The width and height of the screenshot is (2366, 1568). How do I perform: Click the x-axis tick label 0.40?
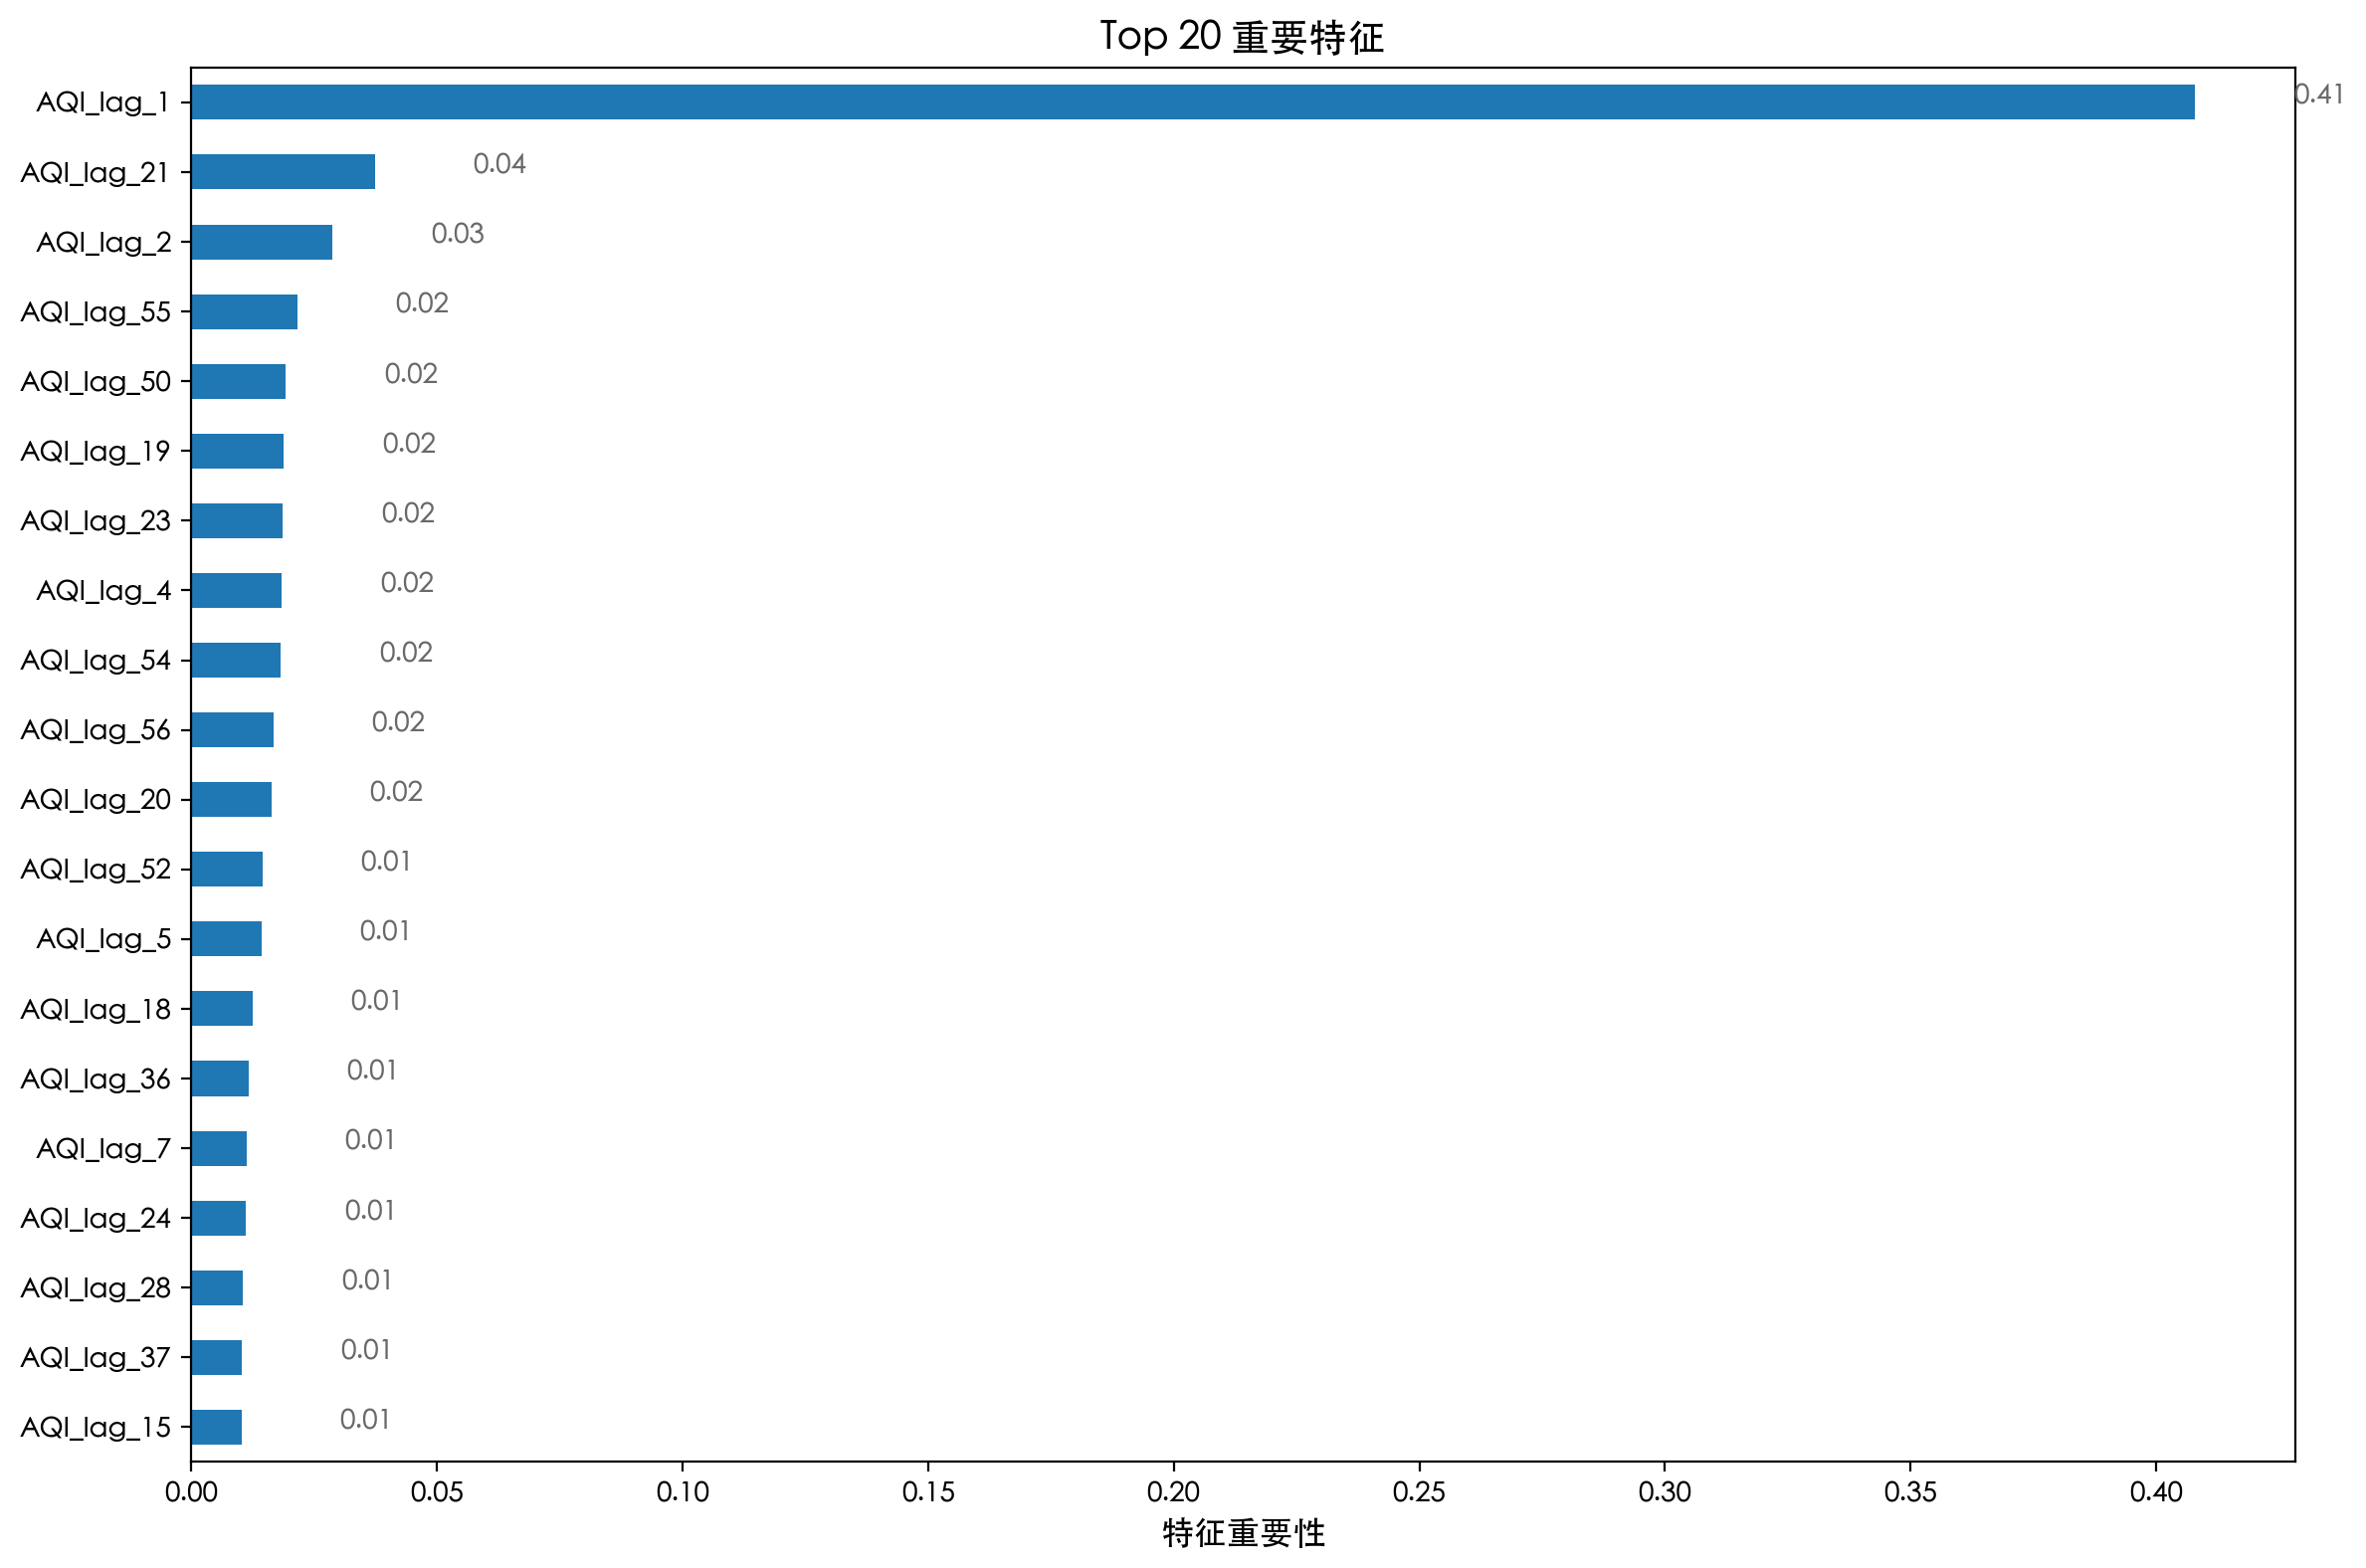click(2156, 1493)
